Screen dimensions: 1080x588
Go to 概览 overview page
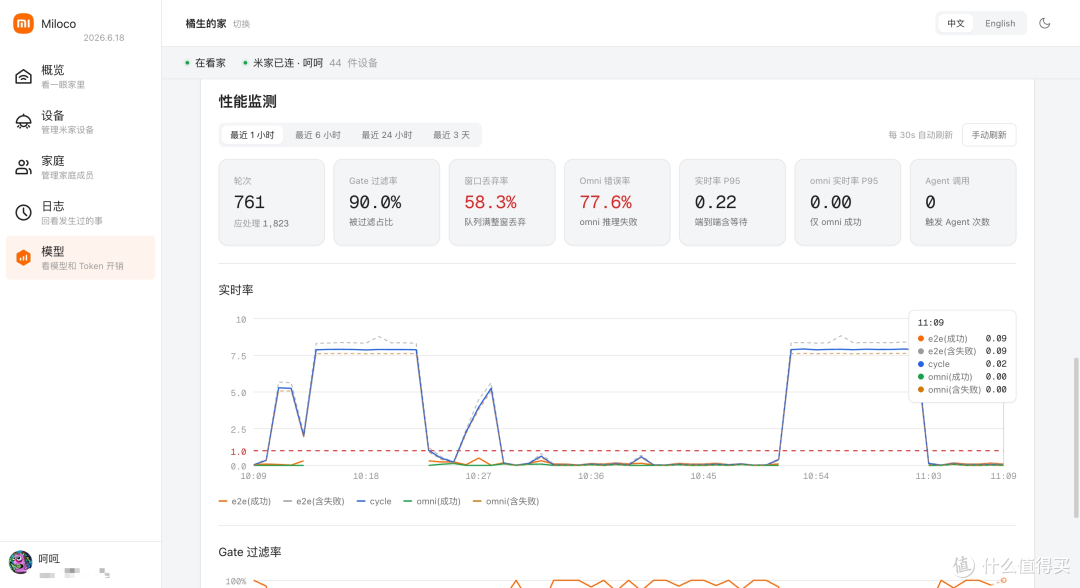click(x=81, y=76)
